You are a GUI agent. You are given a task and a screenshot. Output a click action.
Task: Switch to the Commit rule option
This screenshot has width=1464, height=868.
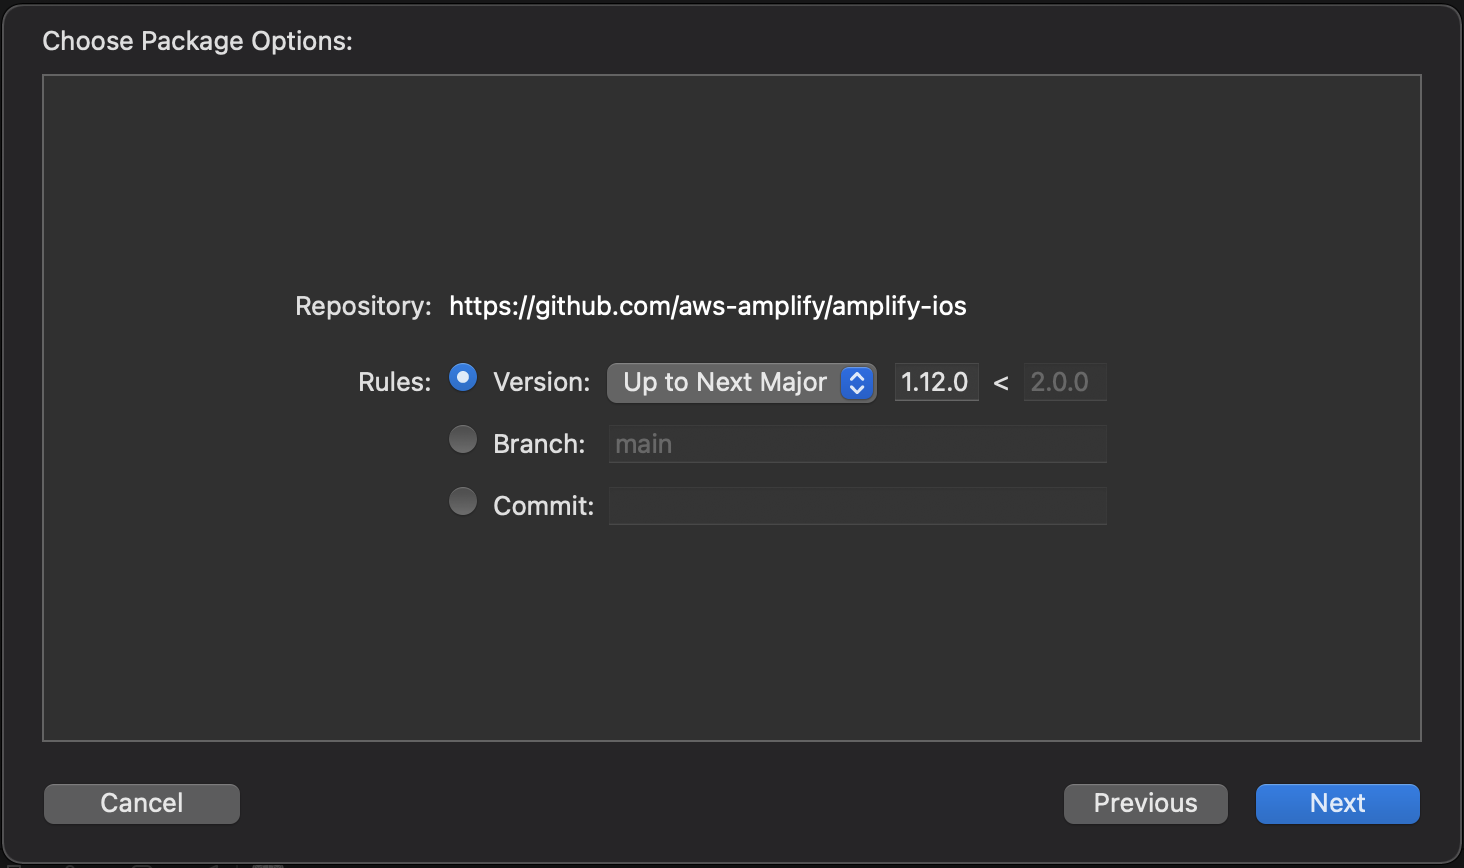click(x=462, y=501)
